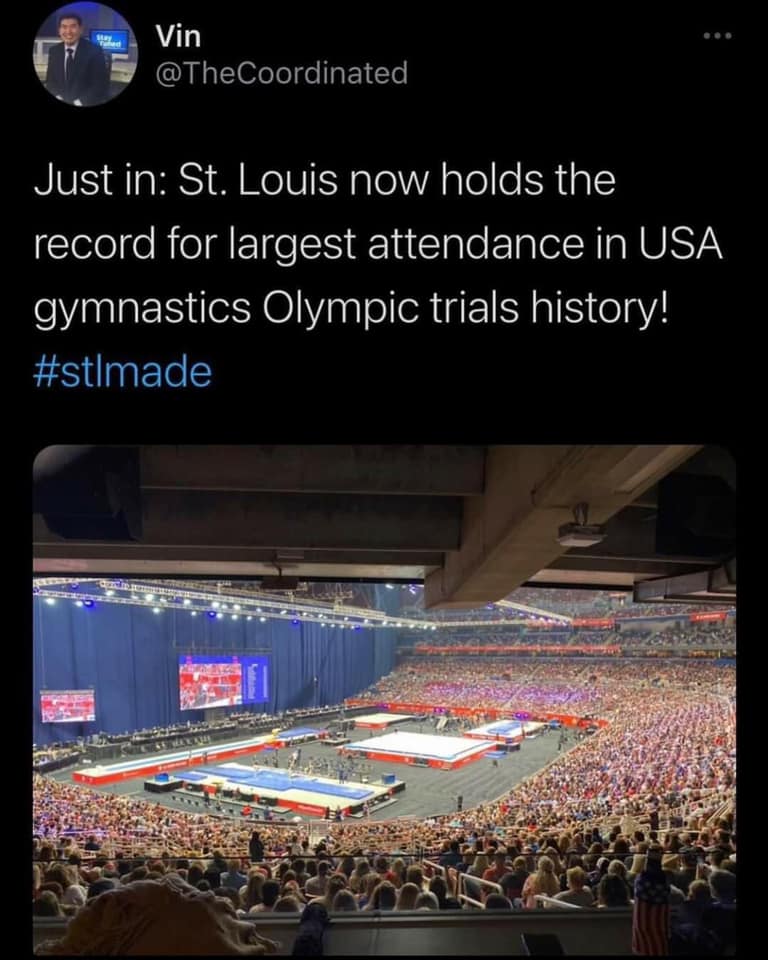Screen dimensions: 768x960
Task: Click the tweet text about St. Louis
Action: (x=377, y=245)
